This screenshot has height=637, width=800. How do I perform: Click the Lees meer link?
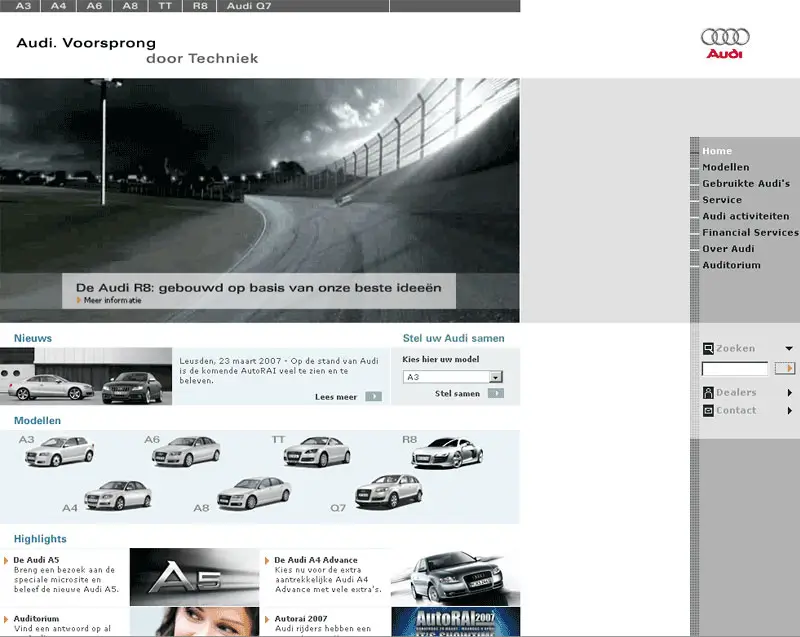pyautogui.click(x=336, y=397)
